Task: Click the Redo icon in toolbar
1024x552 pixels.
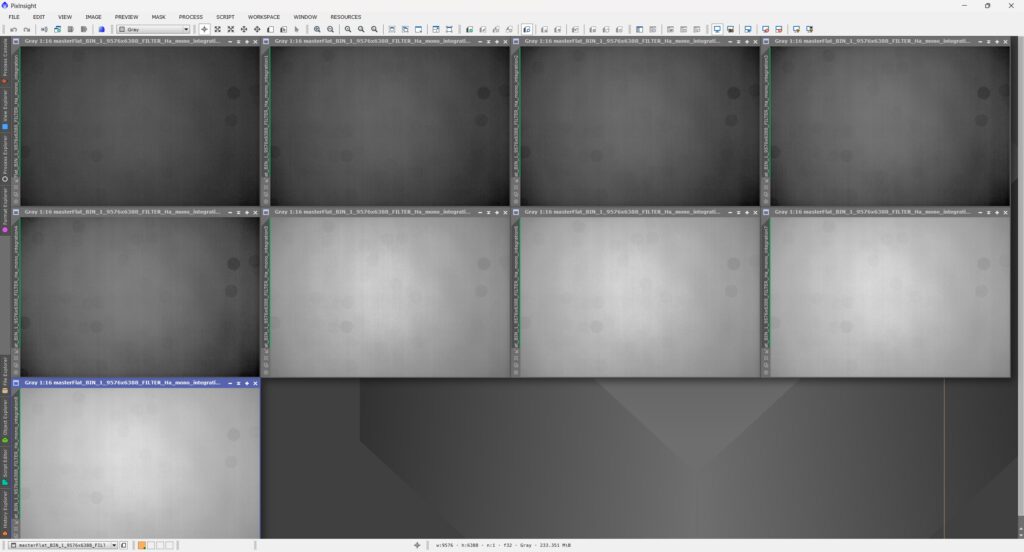Action: pyautogui.click(x=27, y=29)
